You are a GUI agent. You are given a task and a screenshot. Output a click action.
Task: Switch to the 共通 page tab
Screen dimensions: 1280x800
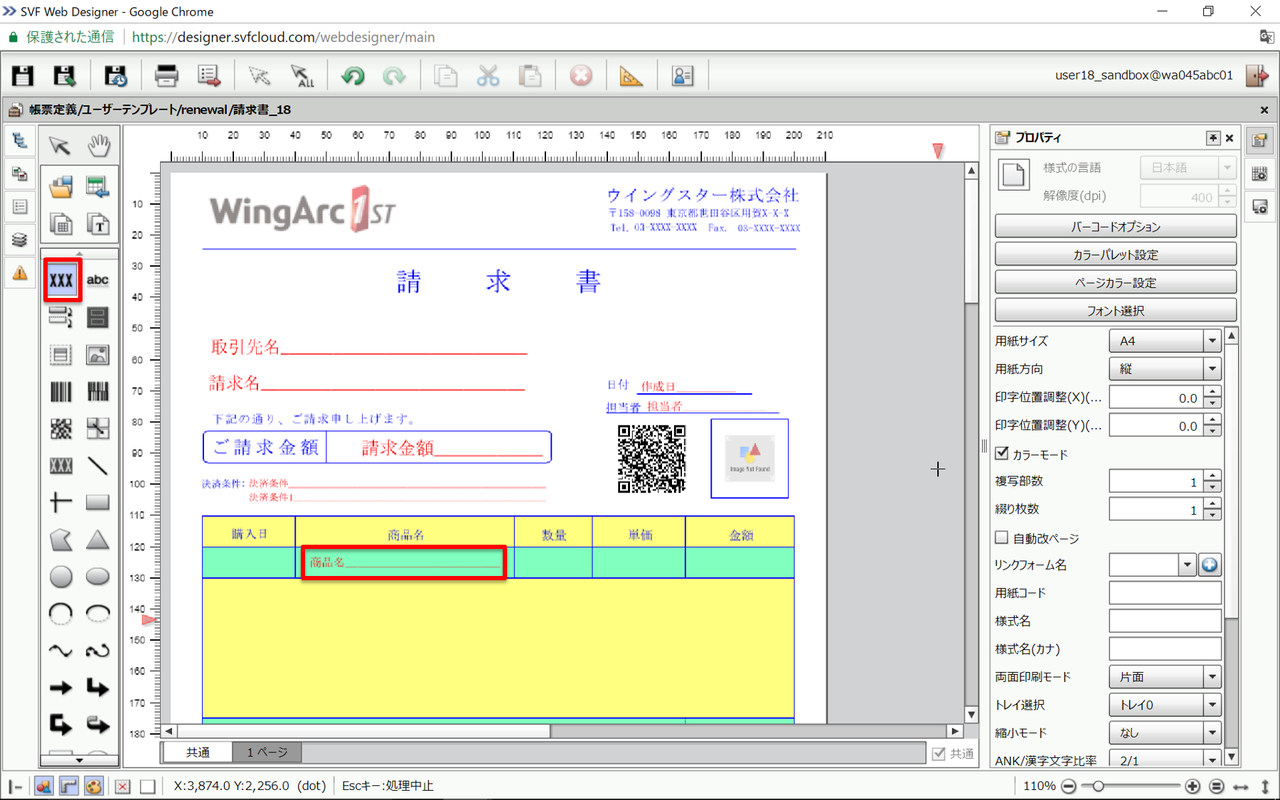click(197, 753)
